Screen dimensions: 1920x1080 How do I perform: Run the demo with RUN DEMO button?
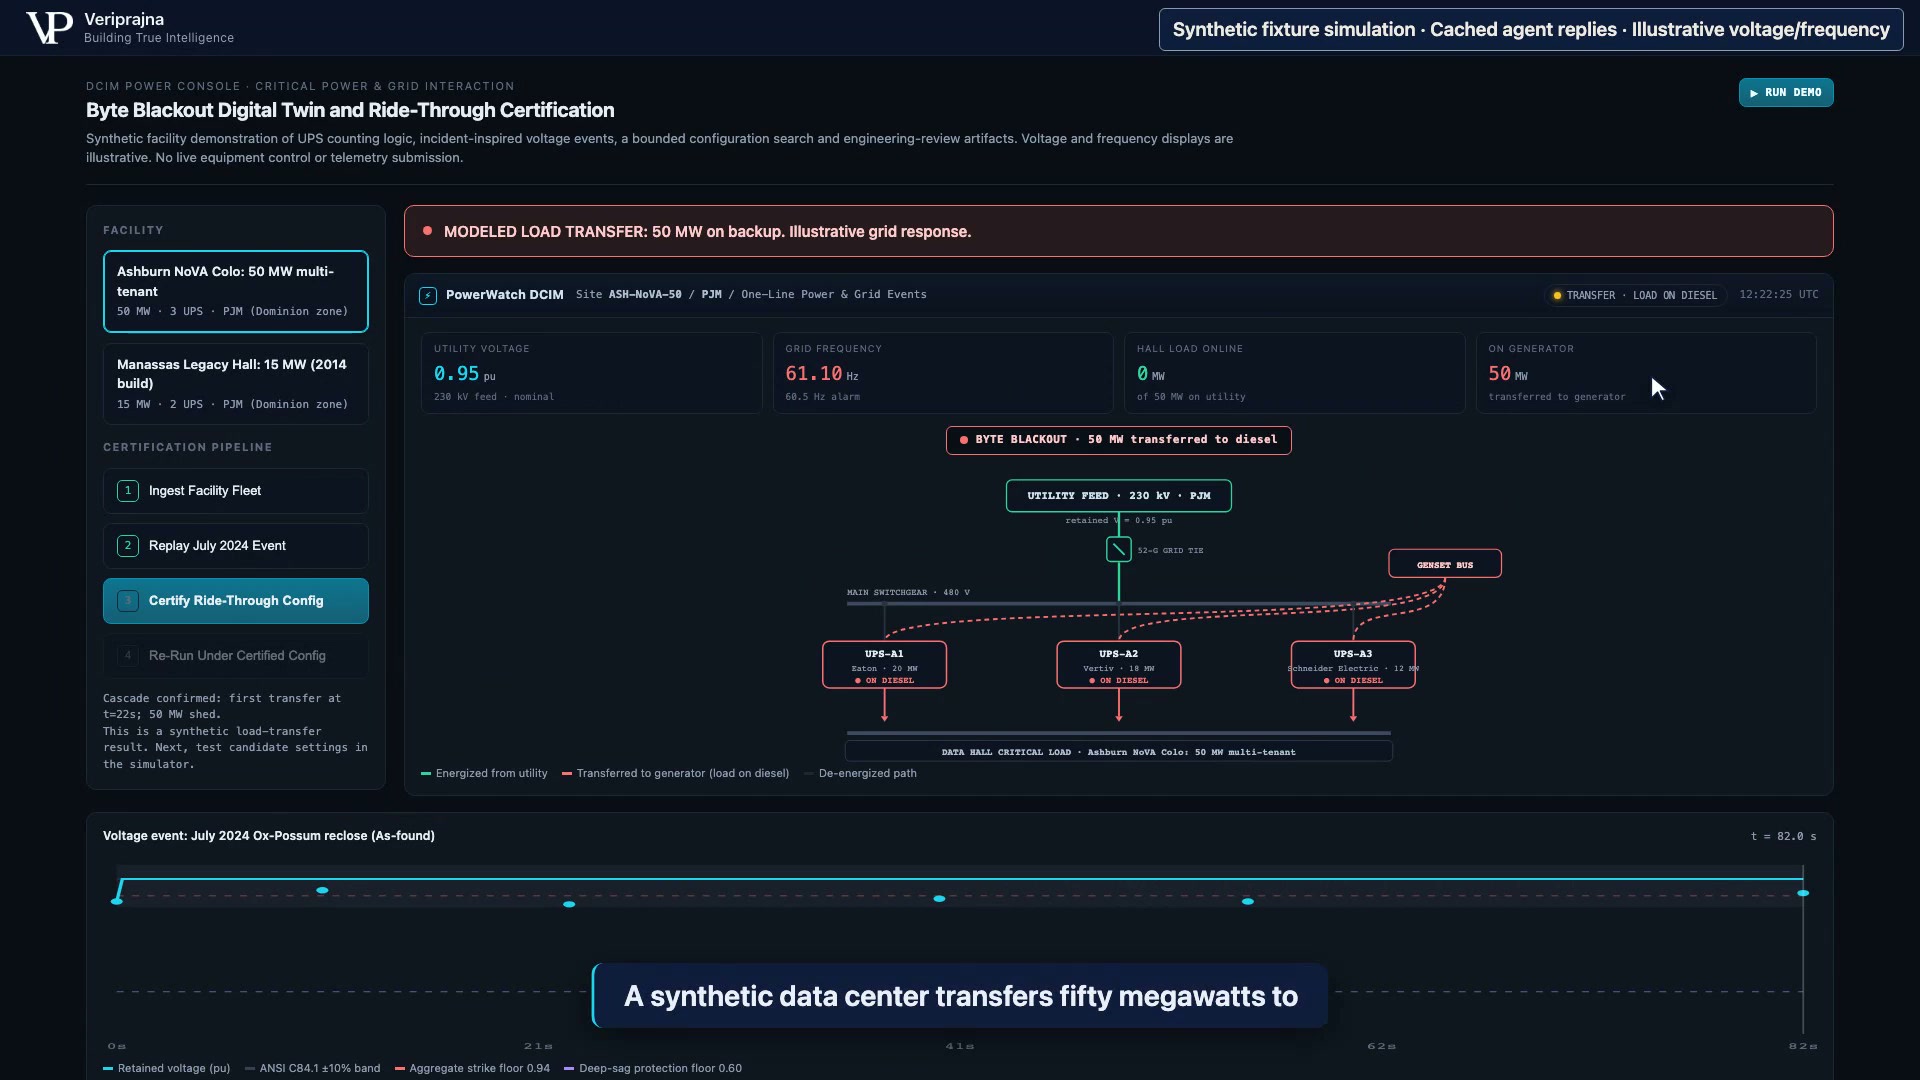pos(1786,92)
